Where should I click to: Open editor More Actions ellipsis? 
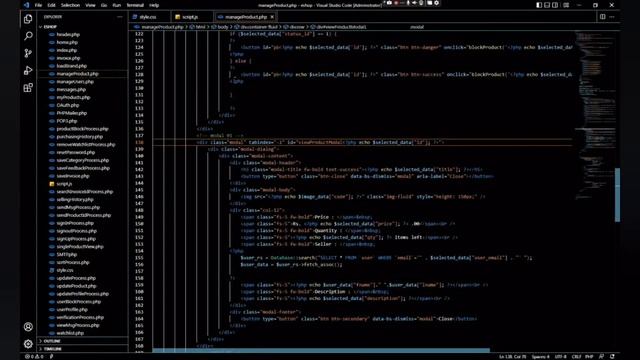pyautogui.click(x=612, y=17)
